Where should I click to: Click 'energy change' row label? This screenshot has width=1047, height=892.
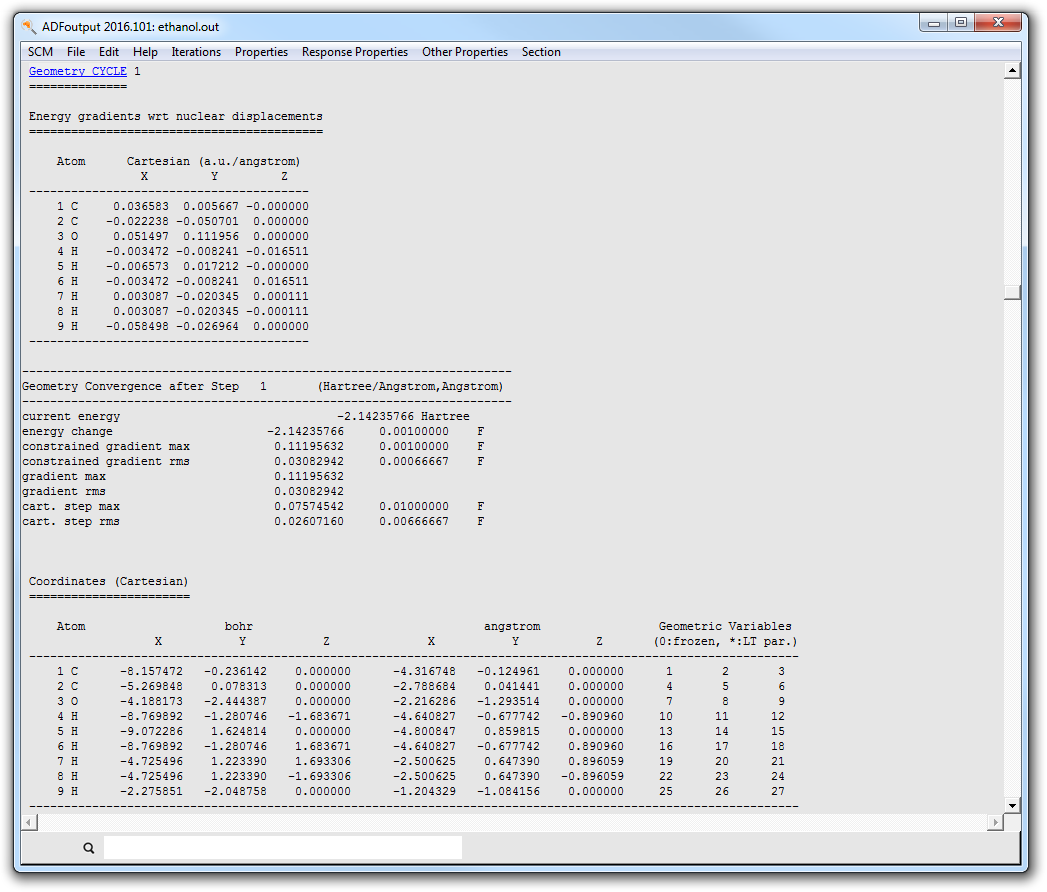[x=67, y=432]
